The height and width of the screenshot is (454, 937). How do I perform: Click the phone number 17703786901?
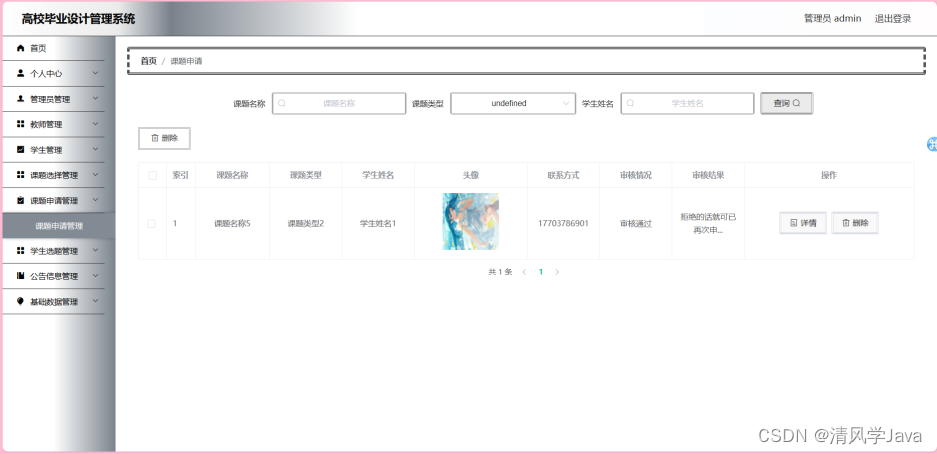[564, 223]
